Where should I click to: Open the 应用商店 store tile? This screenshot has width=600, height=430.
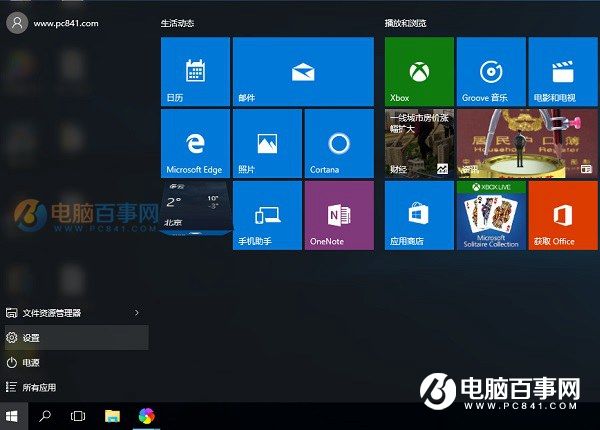[x=419, y=215]
